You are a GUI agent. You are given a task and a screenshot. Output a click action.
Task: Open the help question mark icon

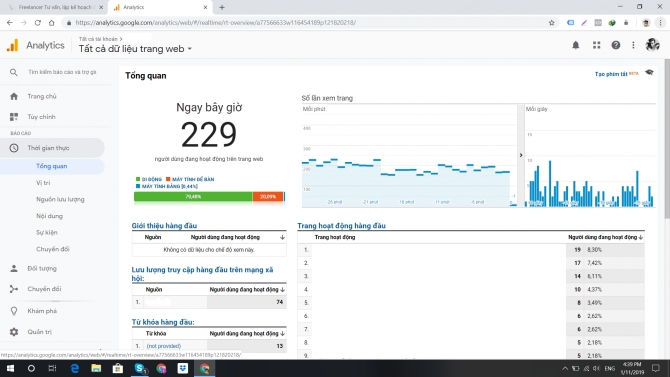coord(616,45)
